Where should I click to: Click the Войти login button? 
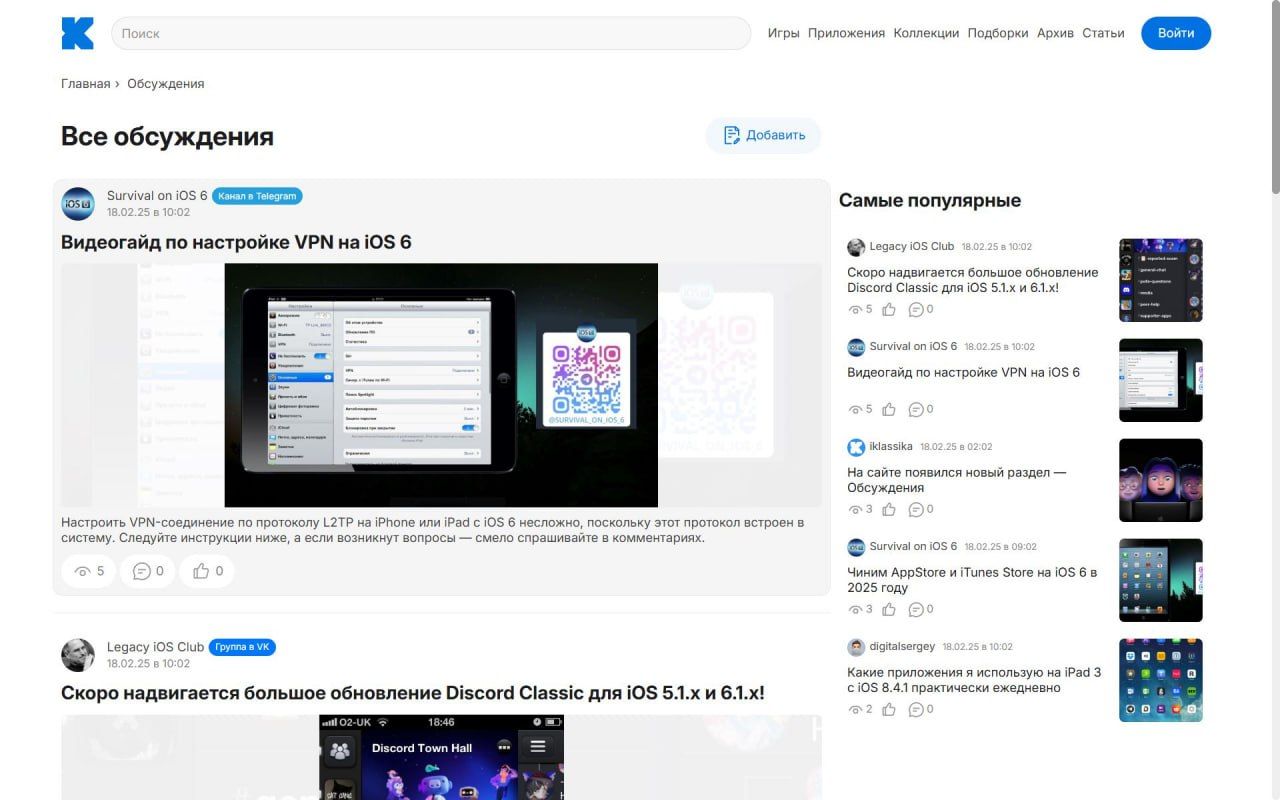pos(1176,33)
